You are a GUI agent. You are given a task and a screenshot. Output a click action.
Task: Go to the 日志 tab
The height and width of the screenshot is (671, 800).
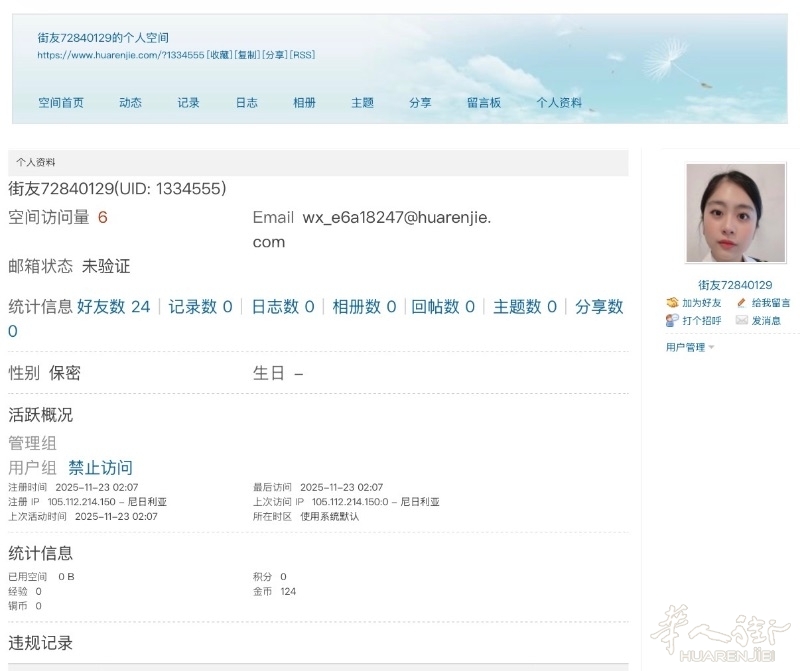[x=246, y=102]
